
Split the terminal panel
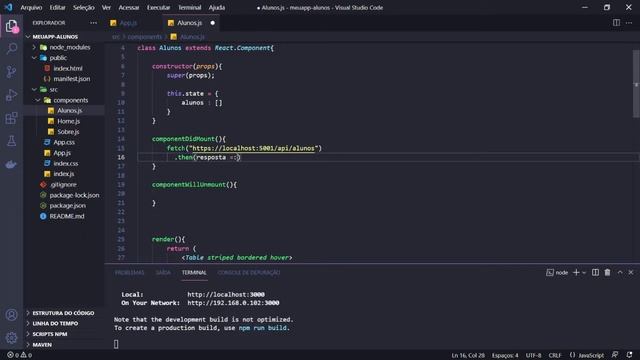[x=596, y=272]
